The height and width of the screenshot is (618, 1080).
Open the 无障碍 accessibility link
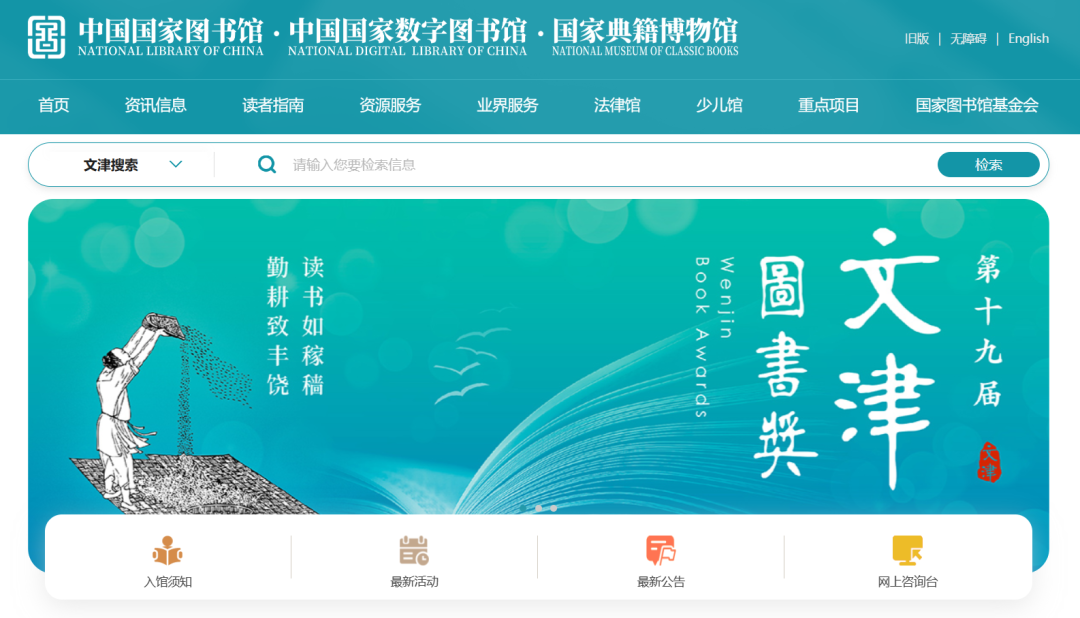pos(968,39)
